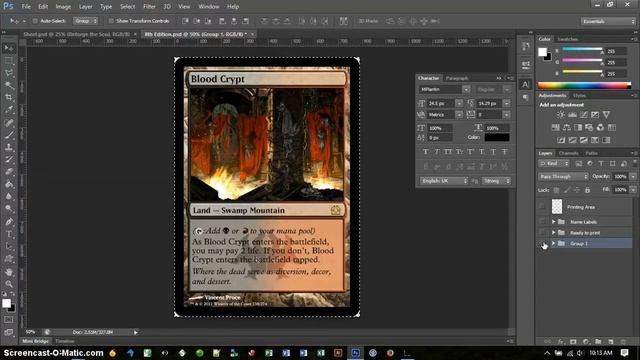
Task: Select the Blur tool
Action: [9, 196]
